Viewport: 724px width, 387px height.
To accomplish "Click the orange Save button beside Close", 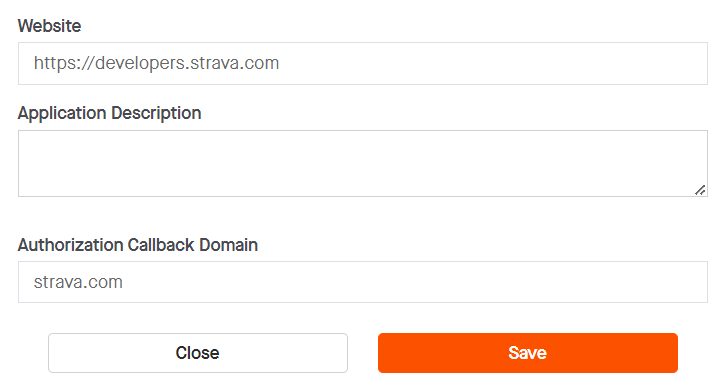I will tap(528, 353).
